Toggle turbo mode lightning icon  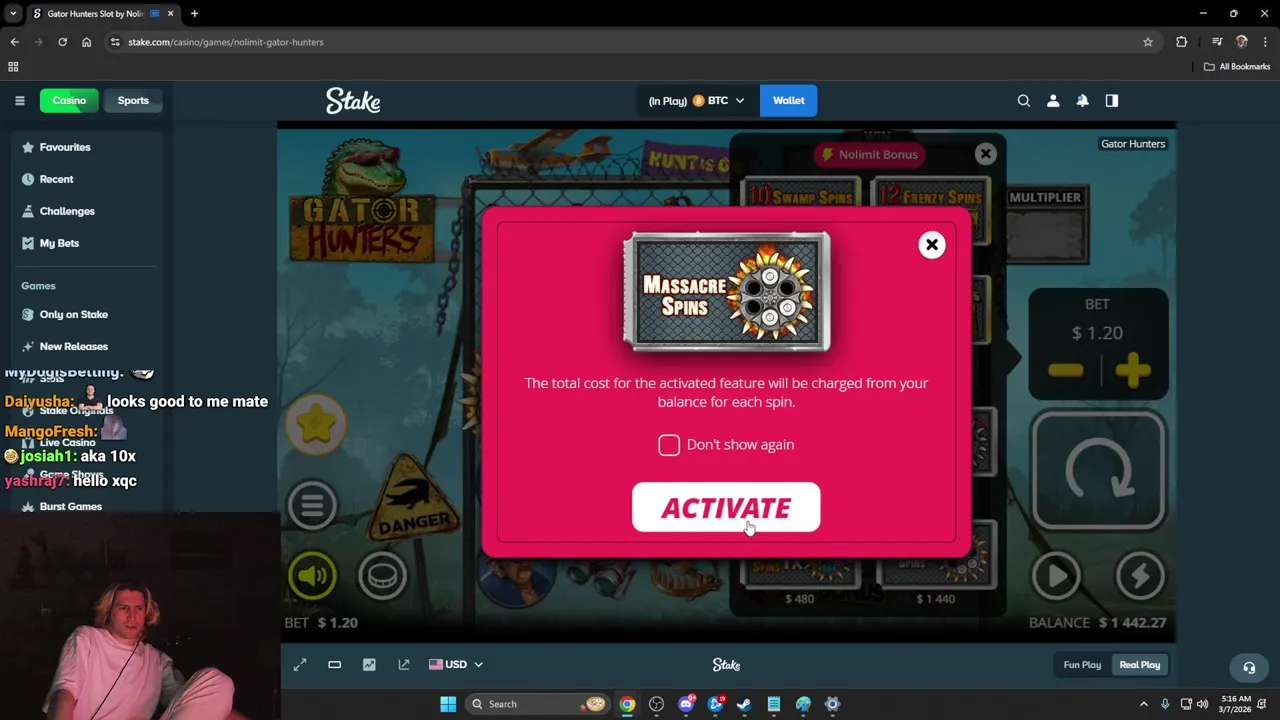coord(1140,576)
